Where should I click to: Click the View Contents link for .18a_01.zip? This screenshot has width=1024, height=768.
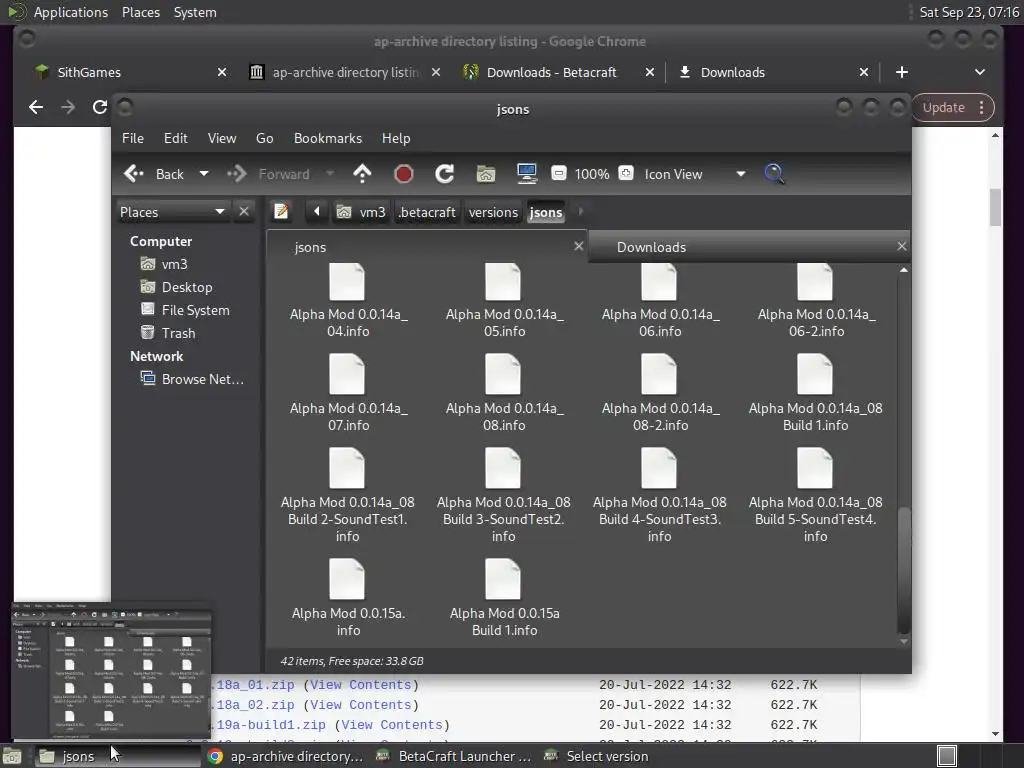pyautogui.click(x=360, y=684)
